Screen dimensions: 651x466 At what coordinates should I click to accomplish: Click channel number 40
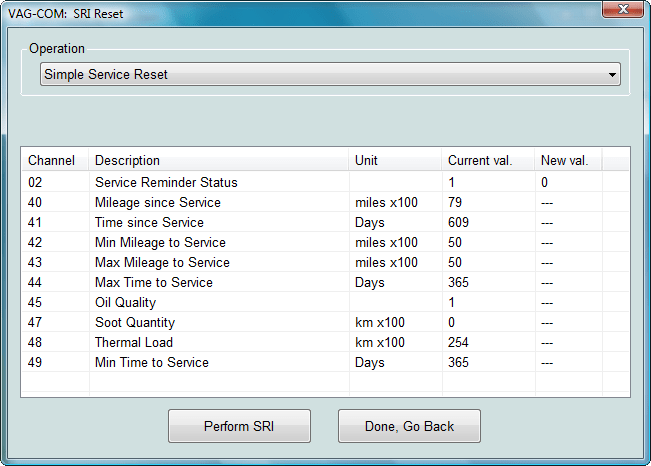pos(35,202)
